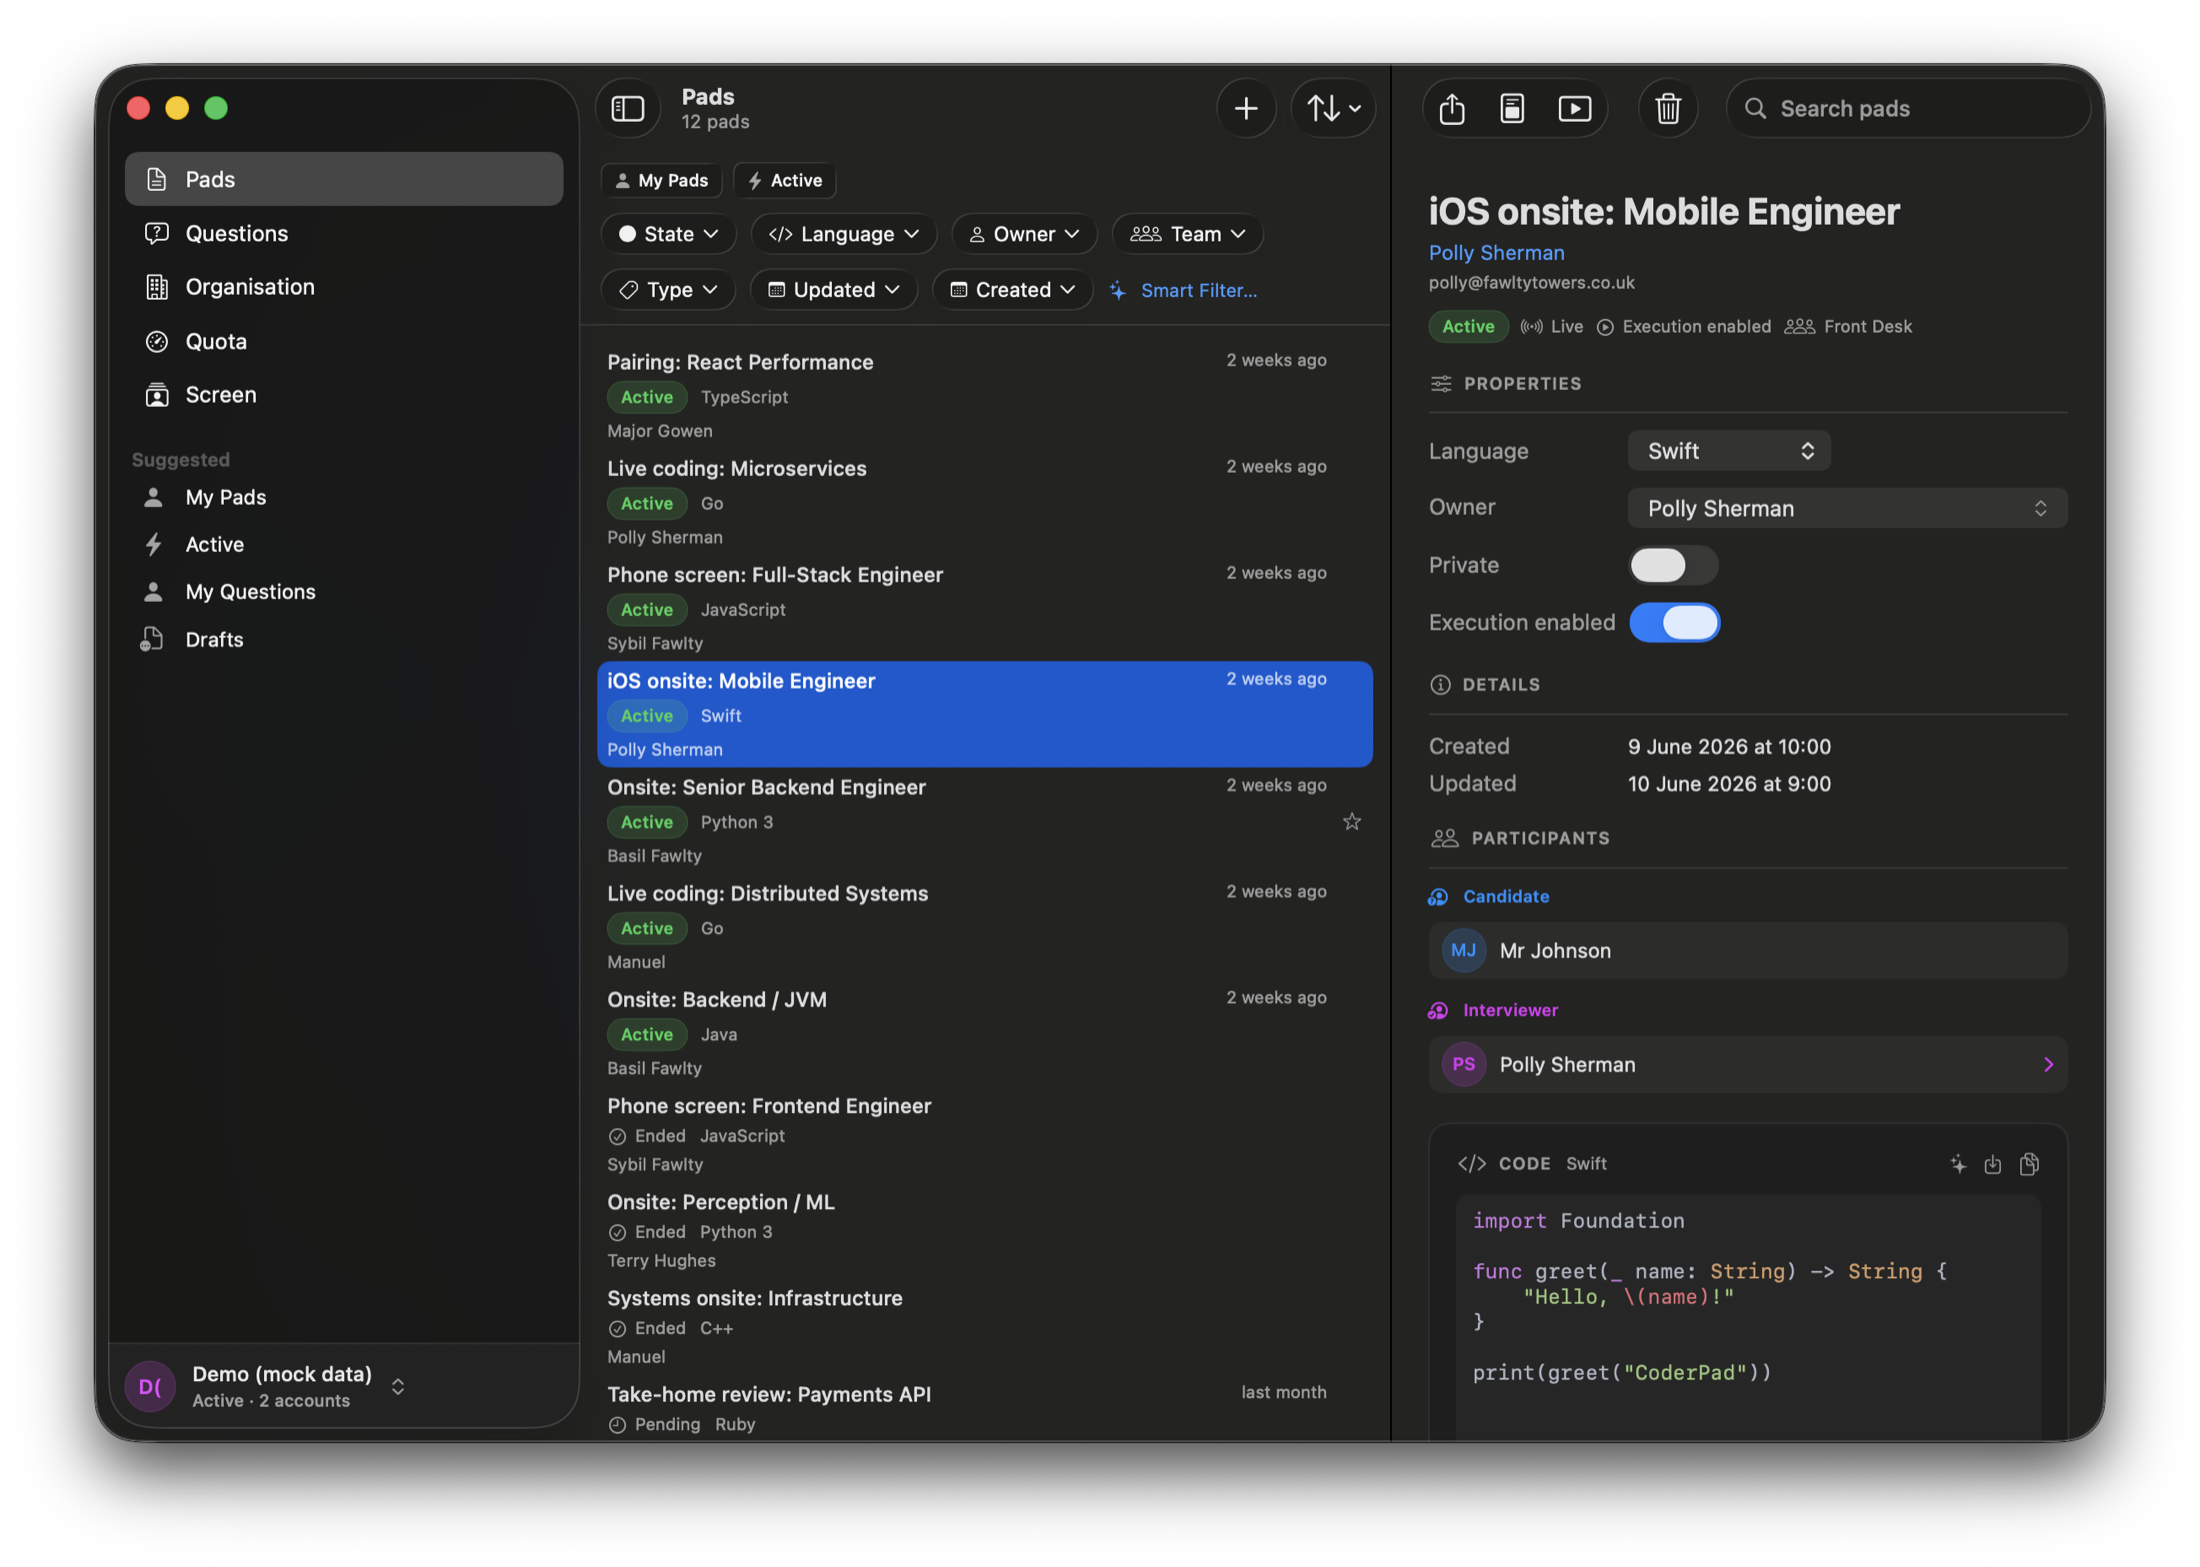Change the Swift language selector
The width and height of the screenshot is (2200, 1567).
1728,451
